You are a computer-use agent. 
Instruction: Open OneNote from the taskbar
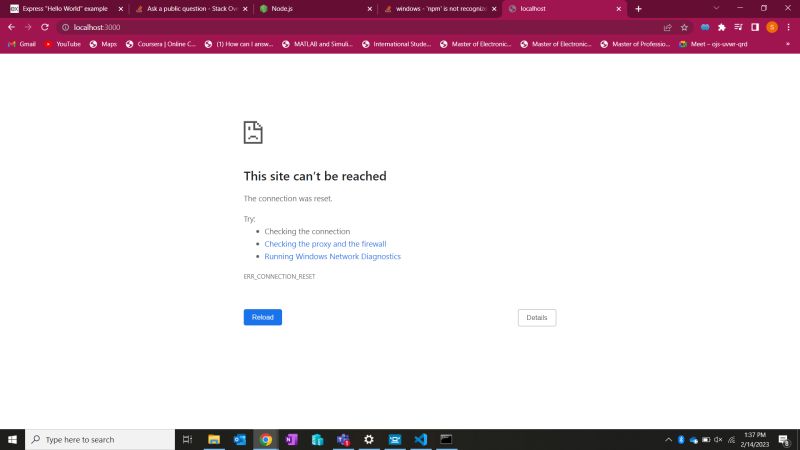point(291,439)
